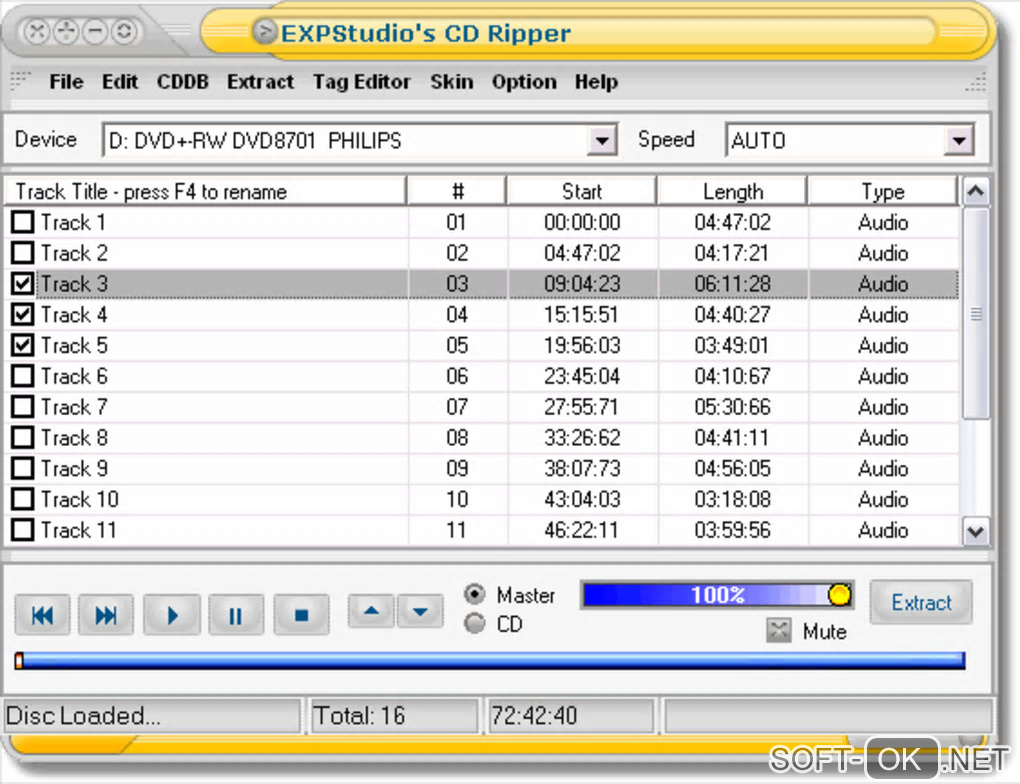The image size is (1020, 784).
Task: Click Track 8 start time 33:26:62
Action: 582,438
